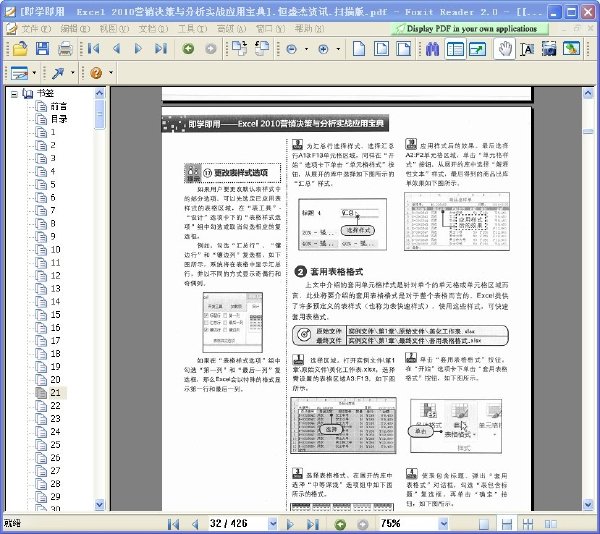
Task: Open dropdown beside the typewriter tool
Action: 34,73
